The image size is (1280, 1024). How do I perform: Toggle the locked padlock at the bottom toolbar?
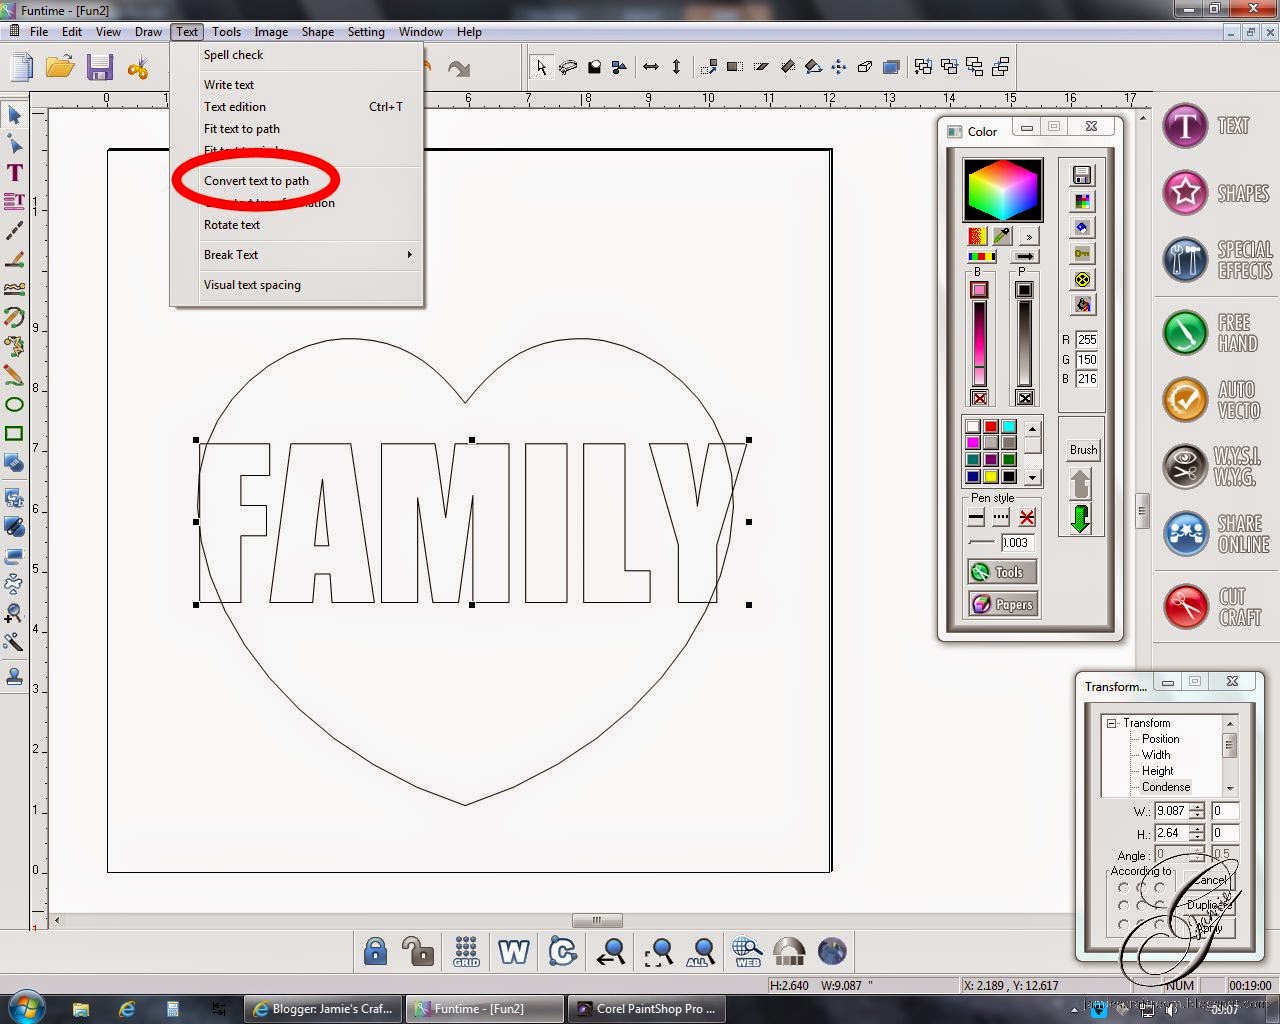(375, 951)
